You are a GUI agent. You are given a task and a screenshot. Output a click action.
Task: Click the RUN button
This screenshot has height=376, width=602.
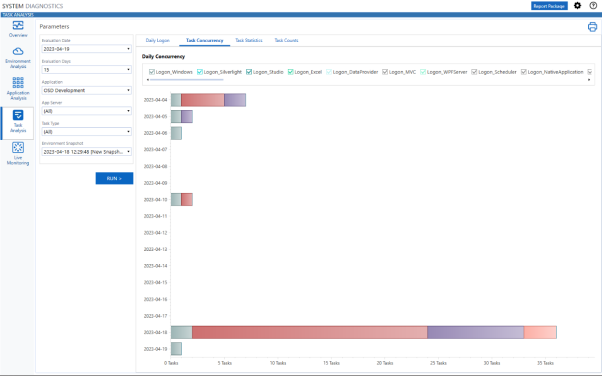pyautogui.click(x=114, y=178)
